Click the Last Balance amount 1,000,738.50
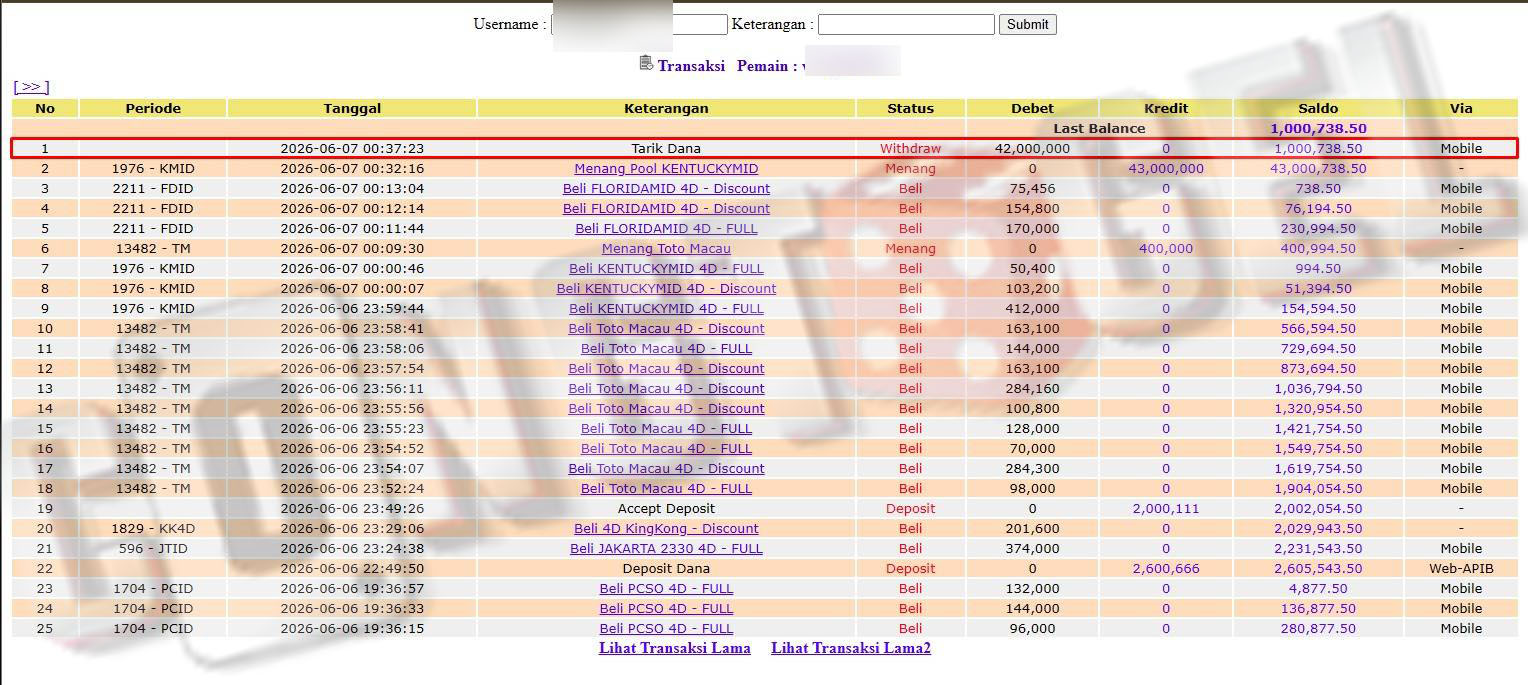The height and width of the screenshot is (685, 1528). (1318, 128)
